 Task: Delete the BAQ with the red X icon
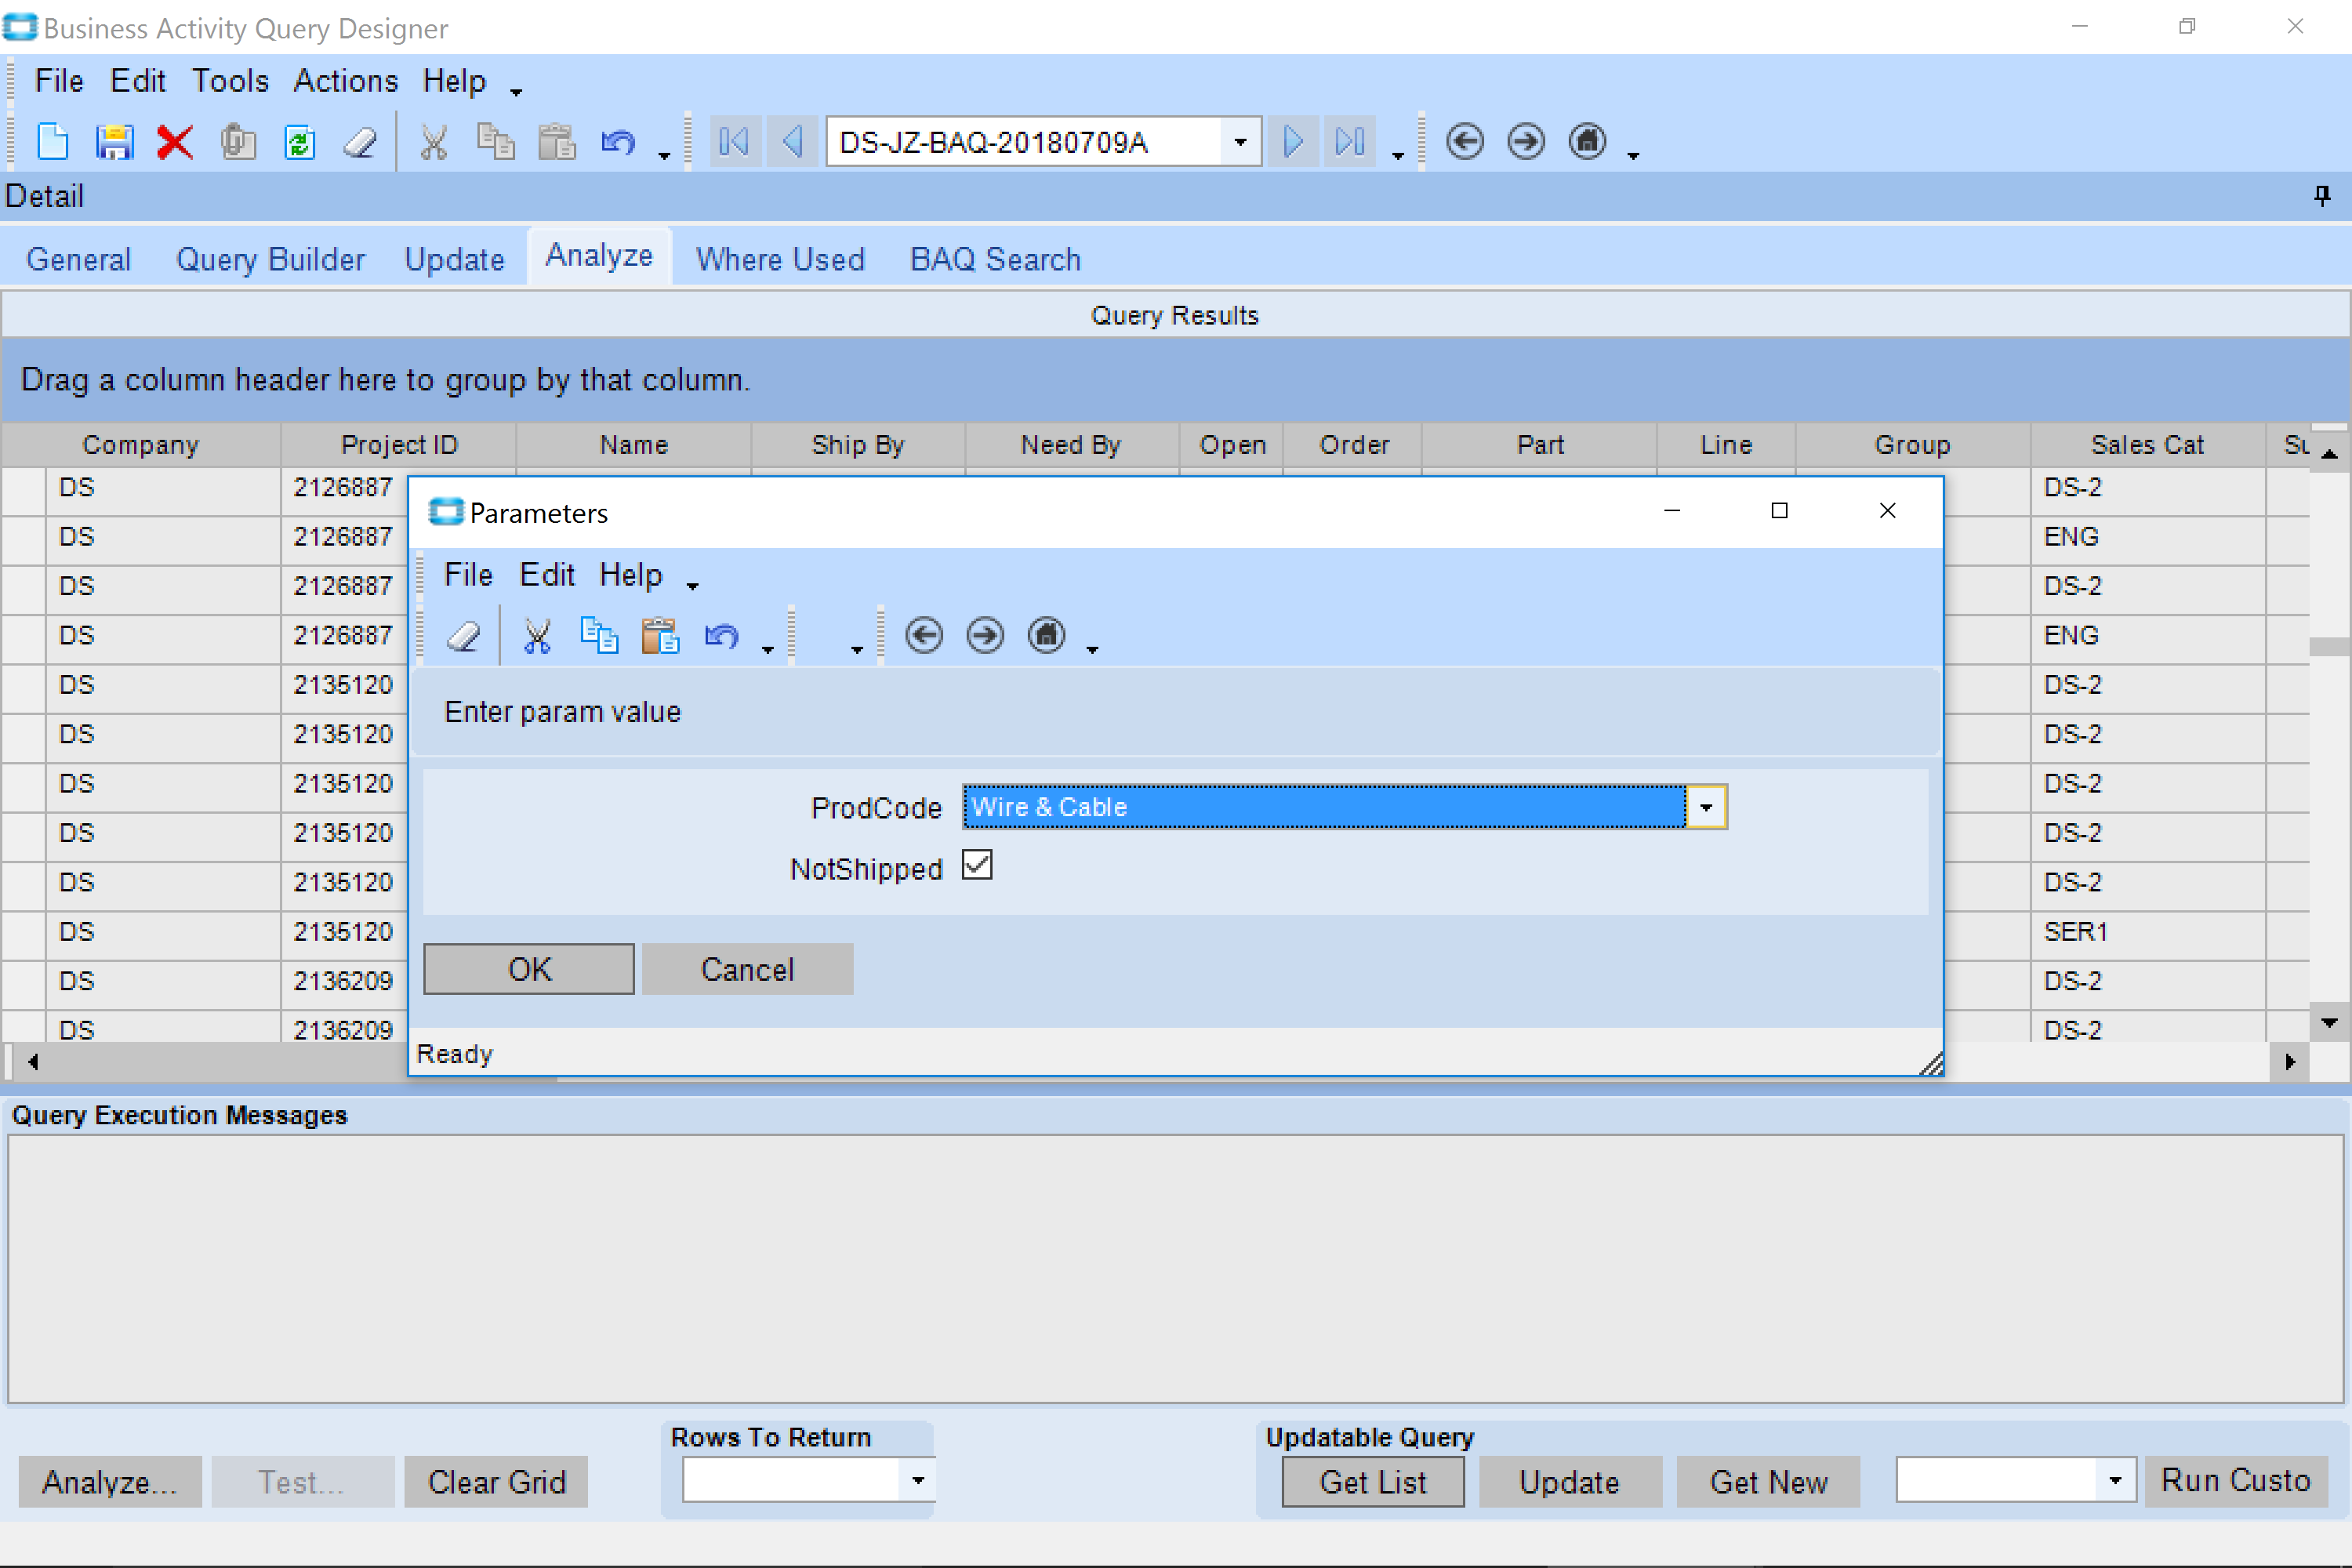pyautogui.click(x=175, y=142)
